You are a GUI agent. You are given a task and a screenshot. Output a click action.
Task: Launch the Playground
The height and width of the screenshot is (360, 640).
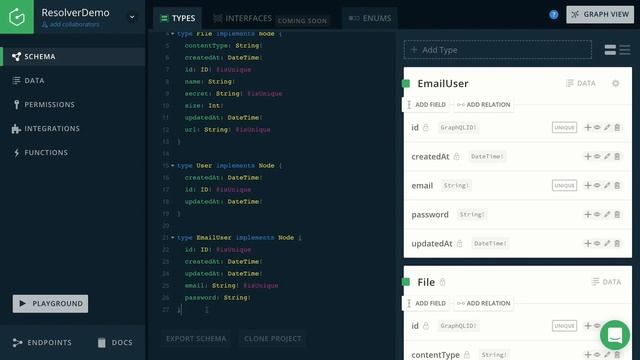point(50,304)
